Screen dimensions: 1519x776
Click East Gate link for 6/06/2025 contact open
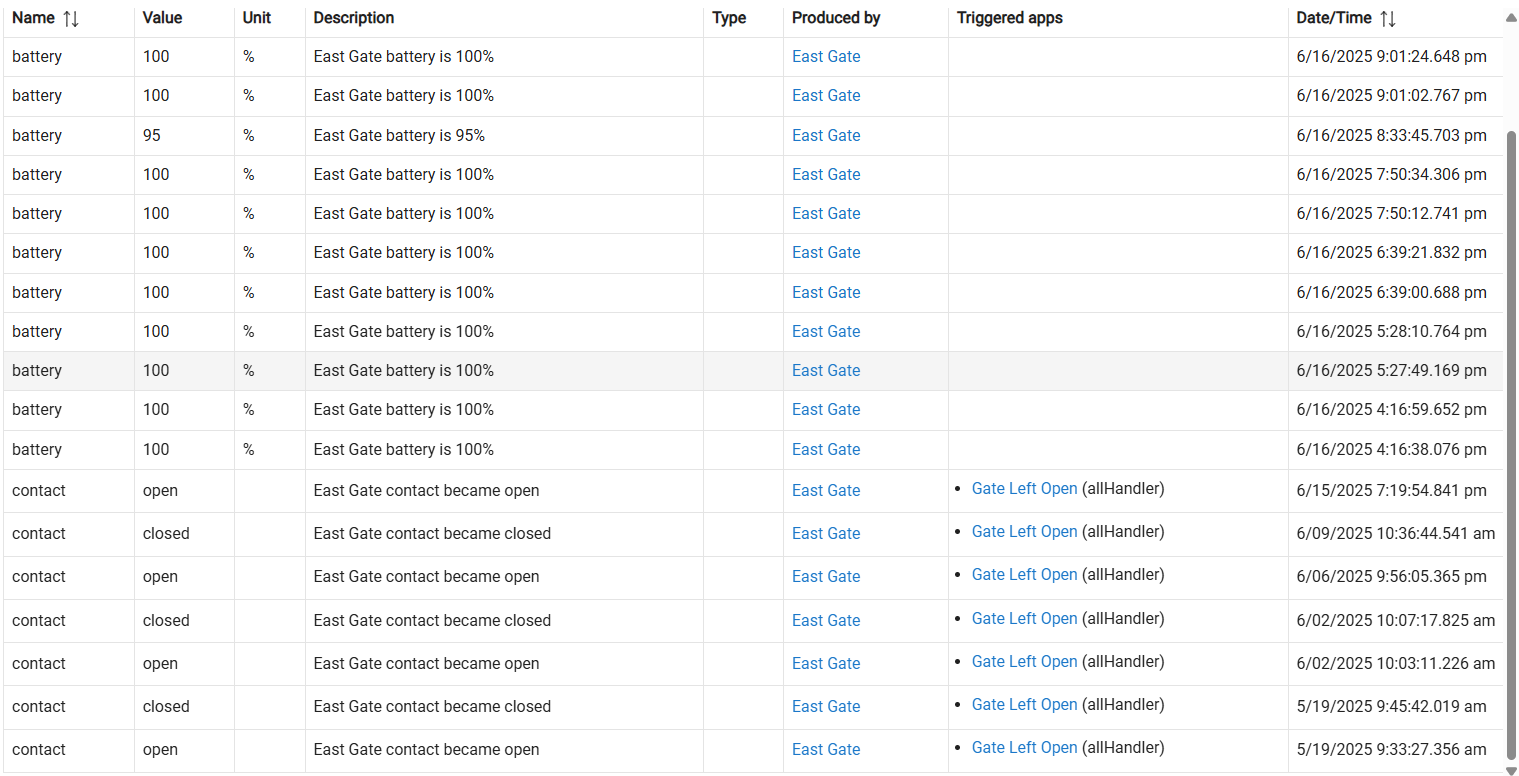(826, 576)
